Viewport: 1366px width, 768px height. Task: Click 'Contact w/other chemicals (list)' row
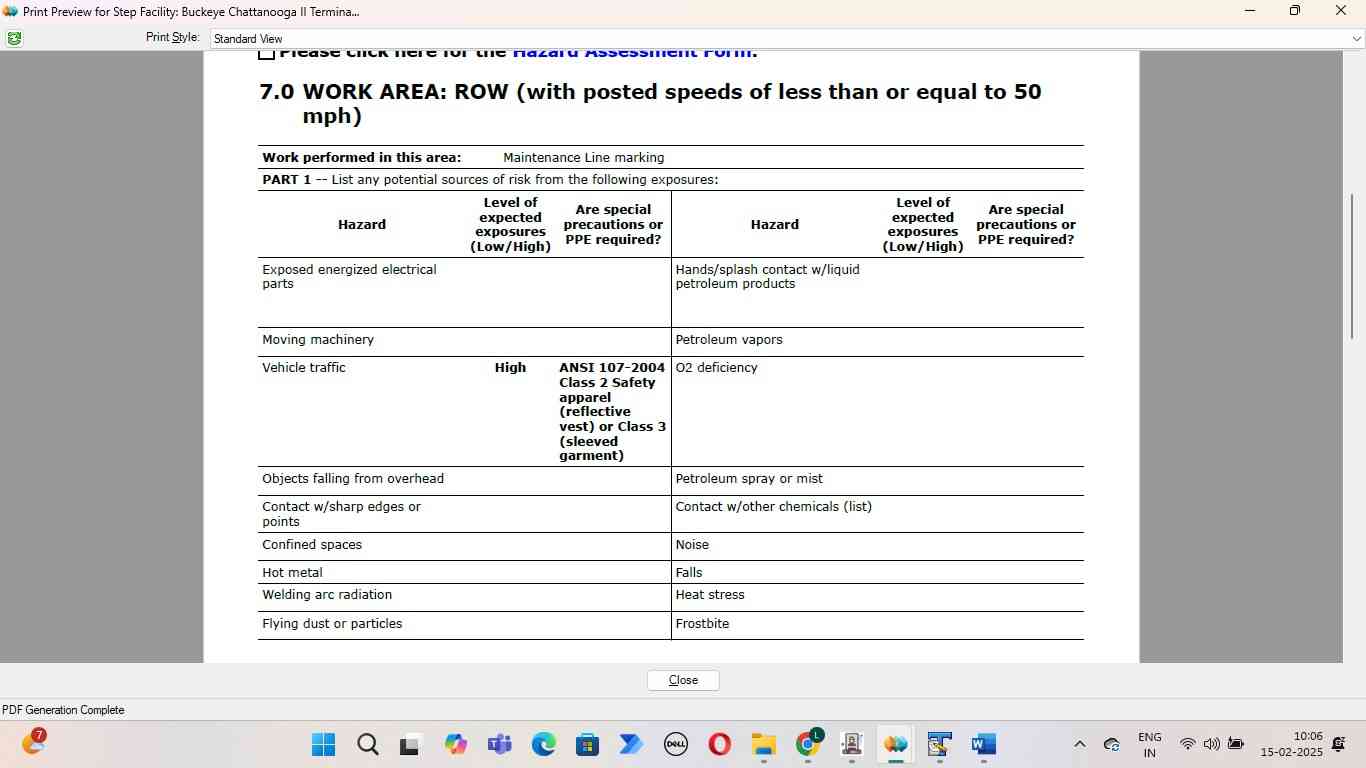773,507
